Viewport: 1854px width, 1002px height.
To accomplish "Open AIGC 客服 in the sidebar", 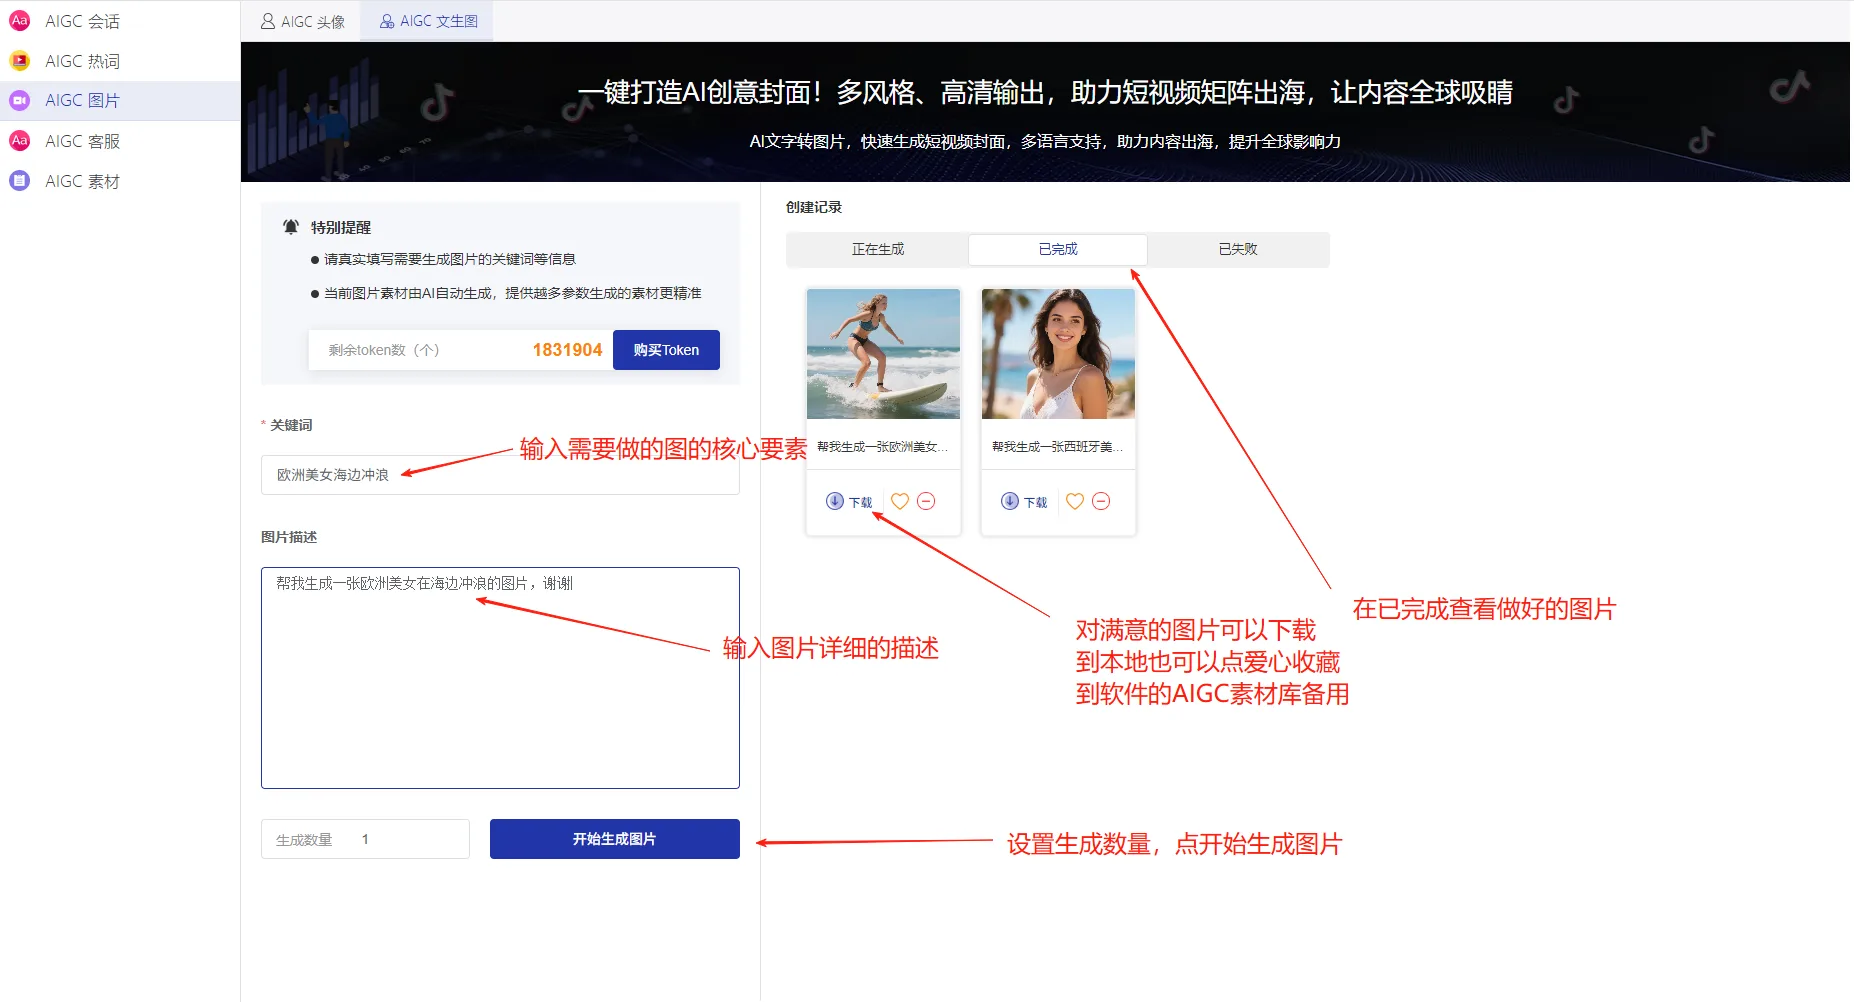I will (19, 140).
